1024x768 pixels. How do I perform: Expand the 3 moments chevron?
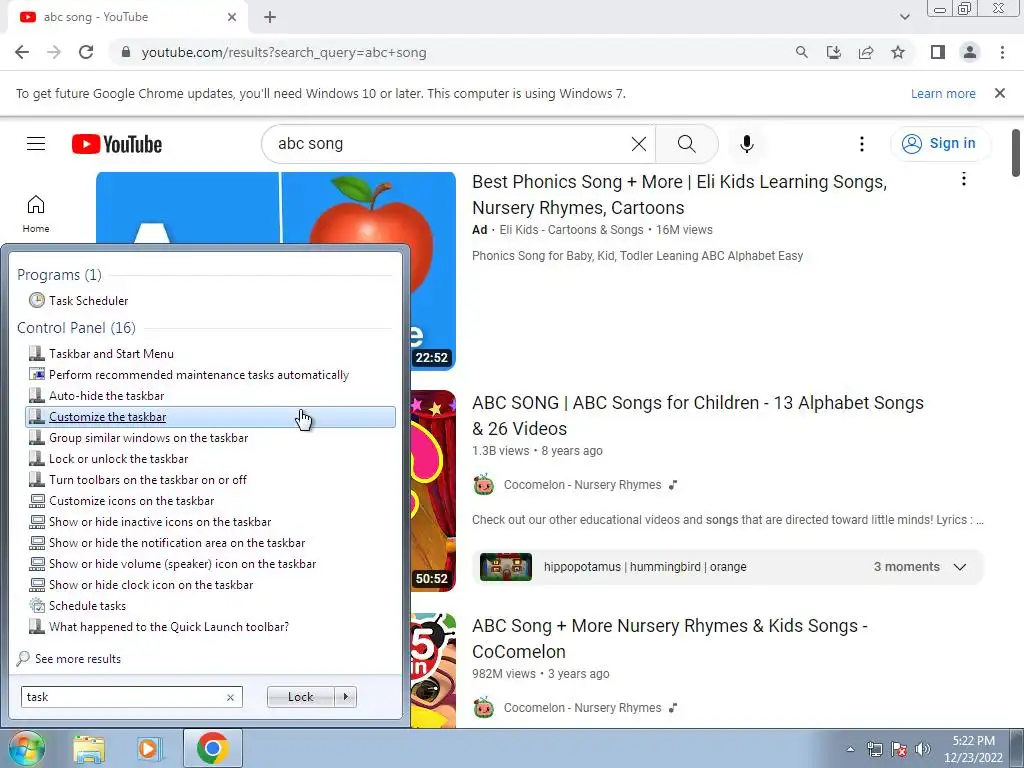(959, 567)
